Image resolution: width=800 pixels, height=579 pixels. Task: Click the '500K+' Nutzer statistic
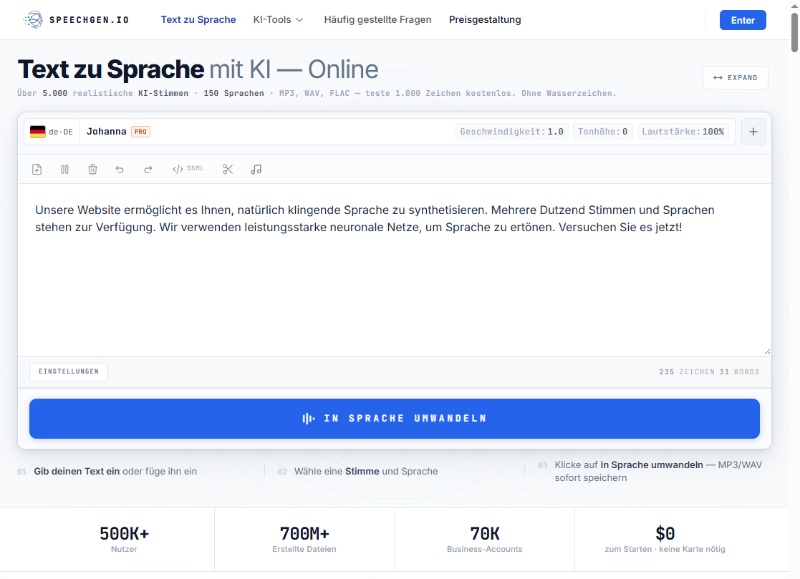[x=124, y=539]
